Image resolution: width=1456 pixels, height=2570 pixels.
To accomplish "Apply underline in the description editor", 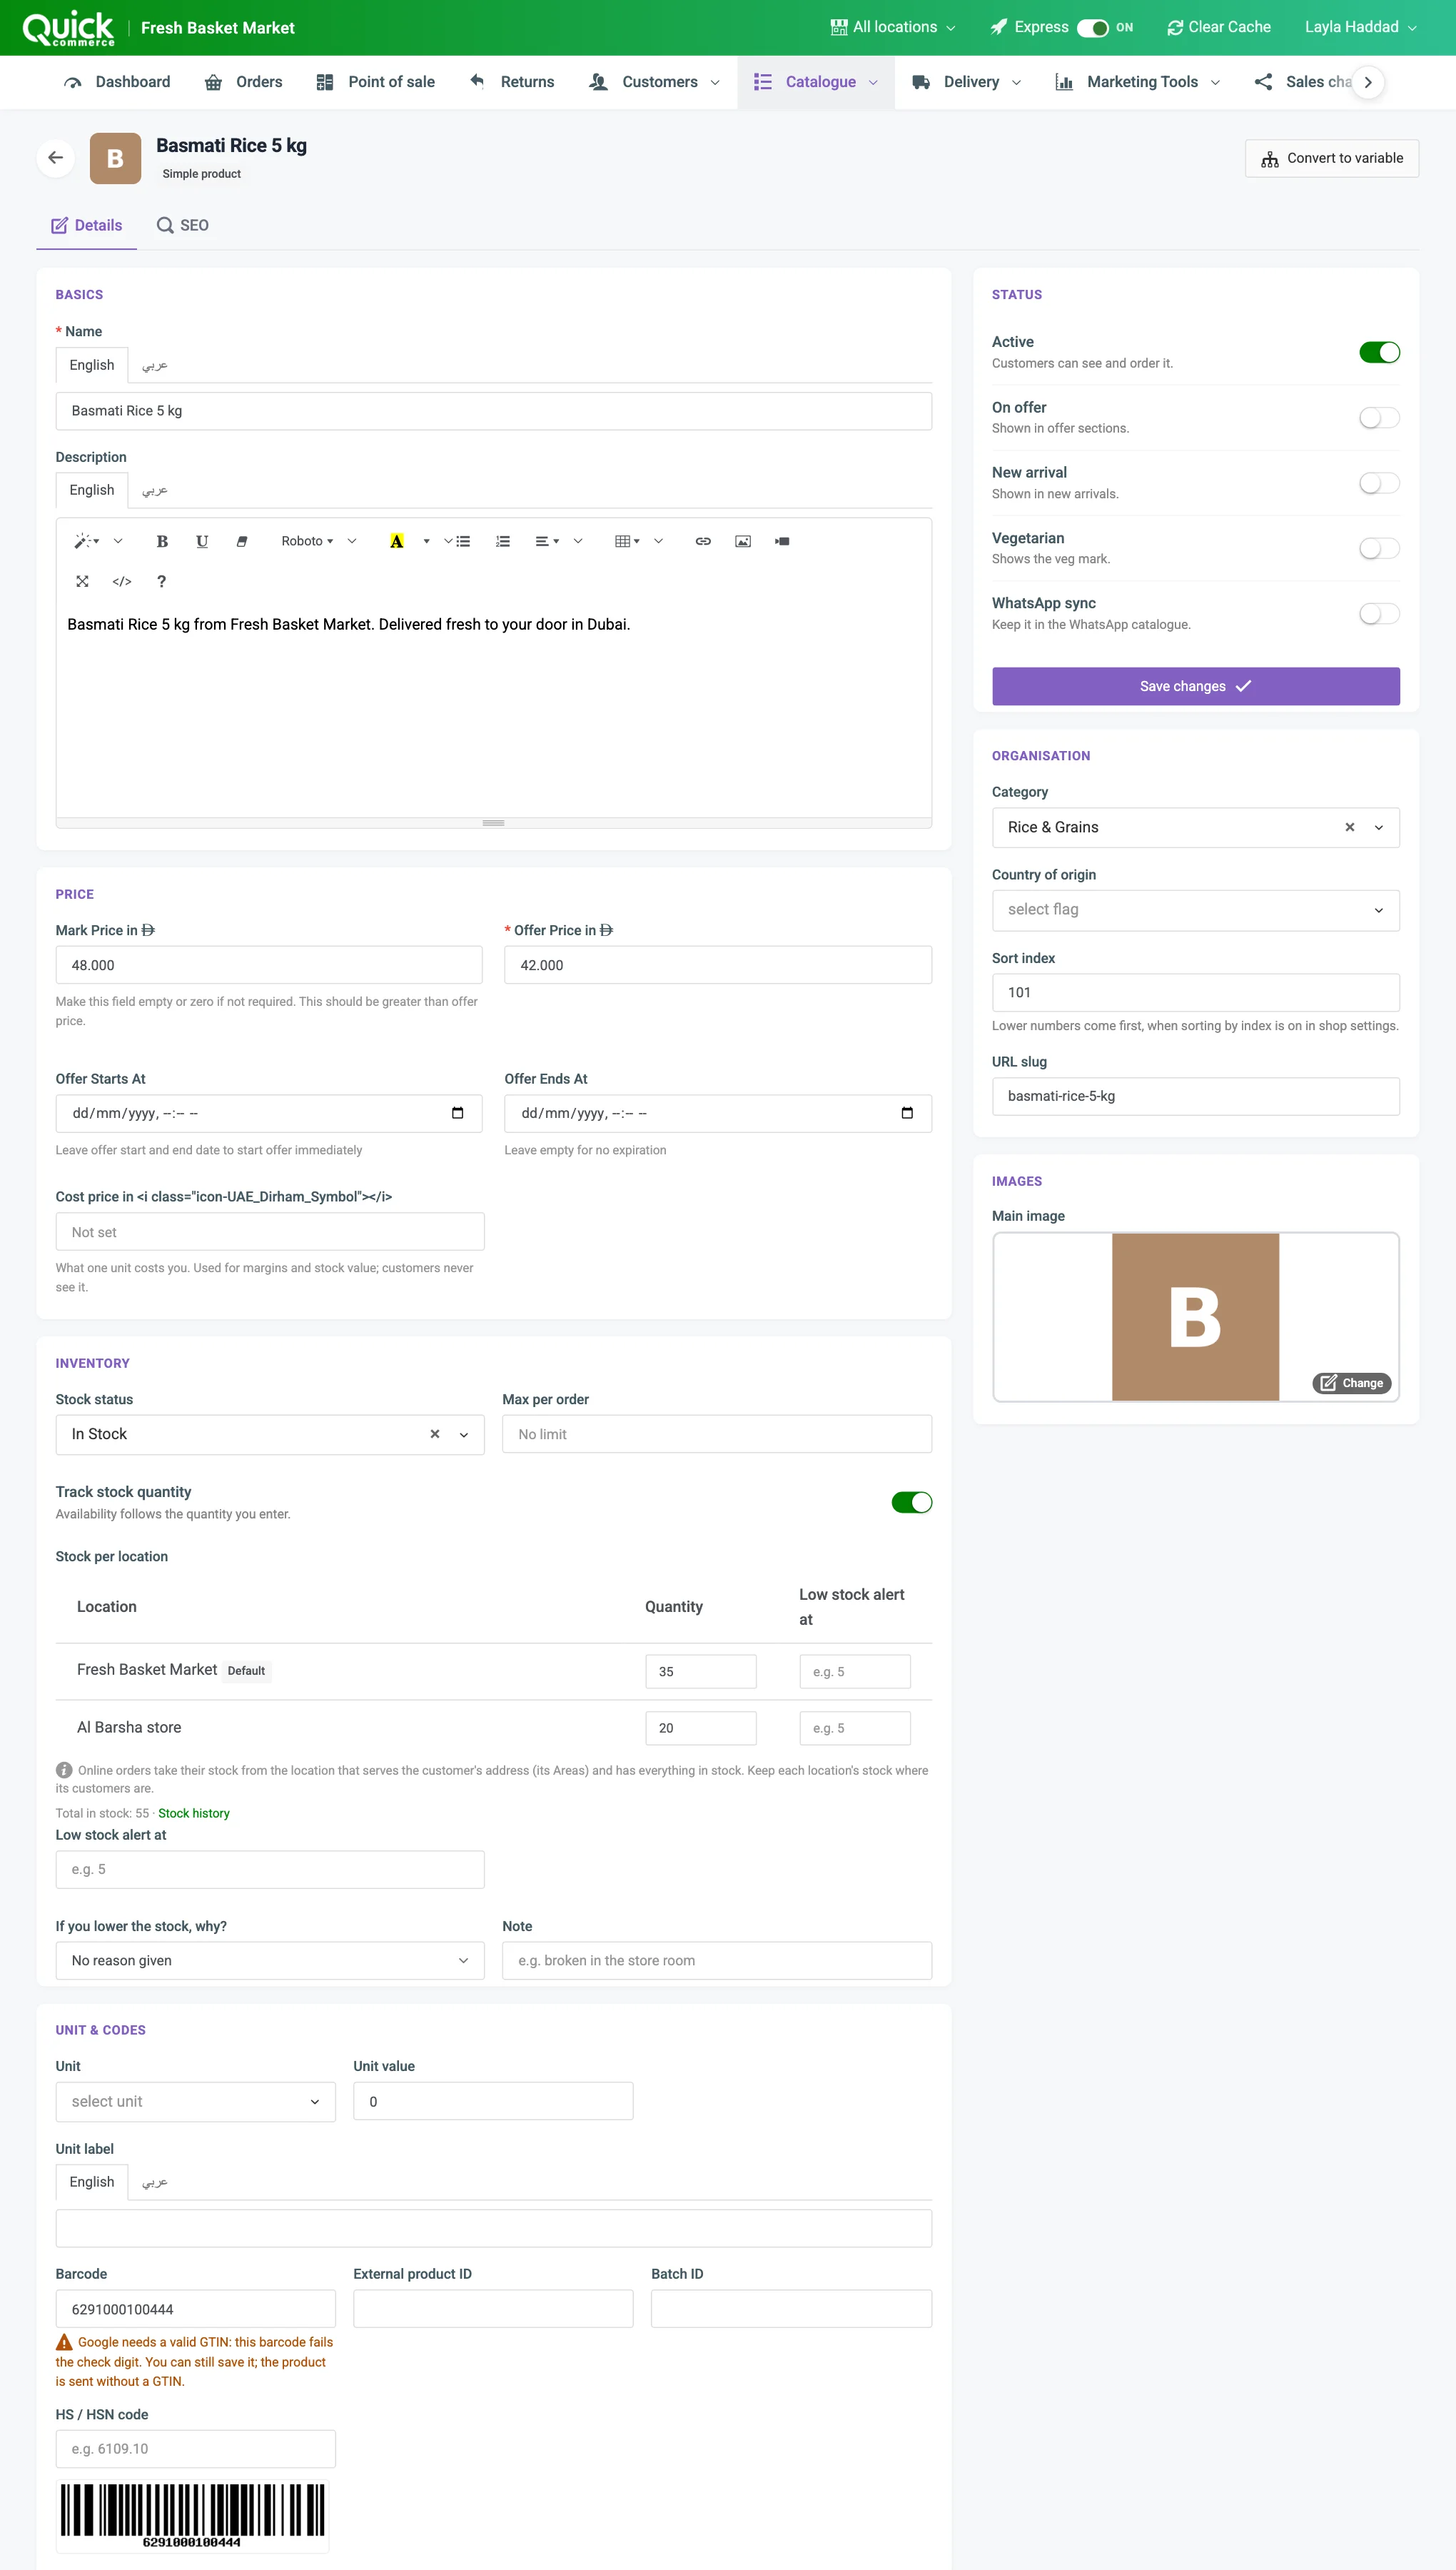I will tap(202, 541).
